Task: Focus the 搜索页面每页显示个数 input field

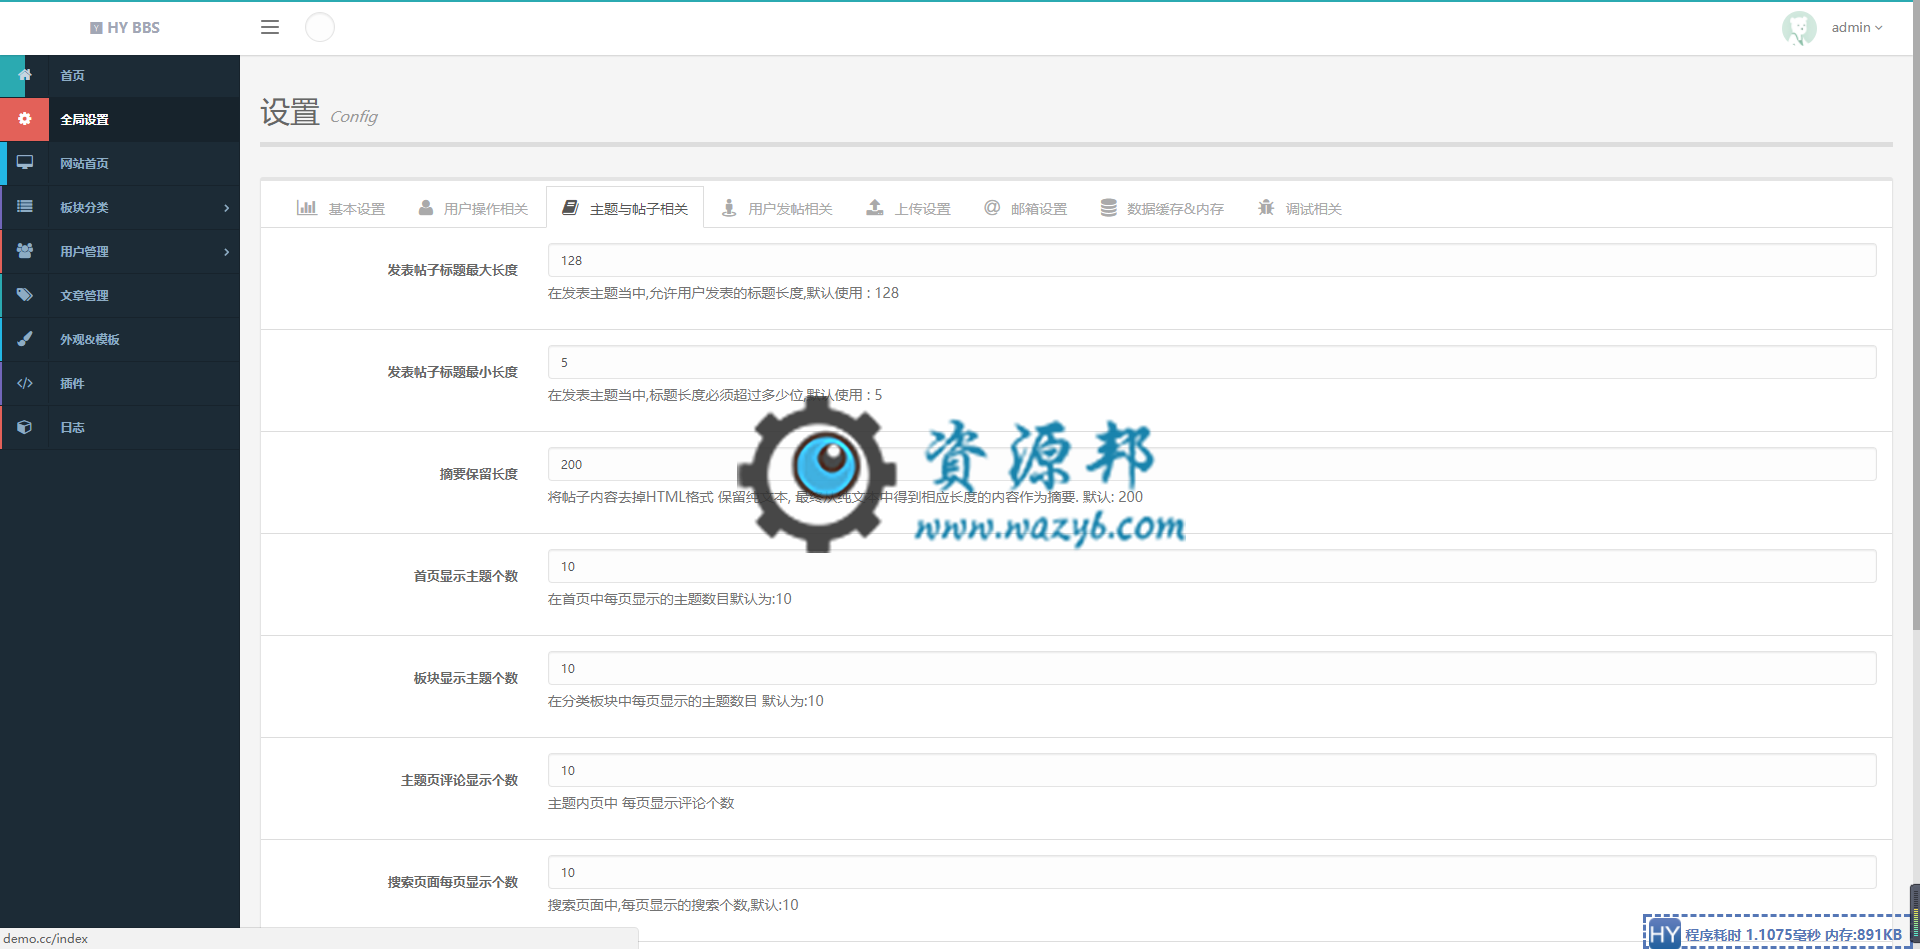Action: pyautogui.click(x=1212, y=872)
